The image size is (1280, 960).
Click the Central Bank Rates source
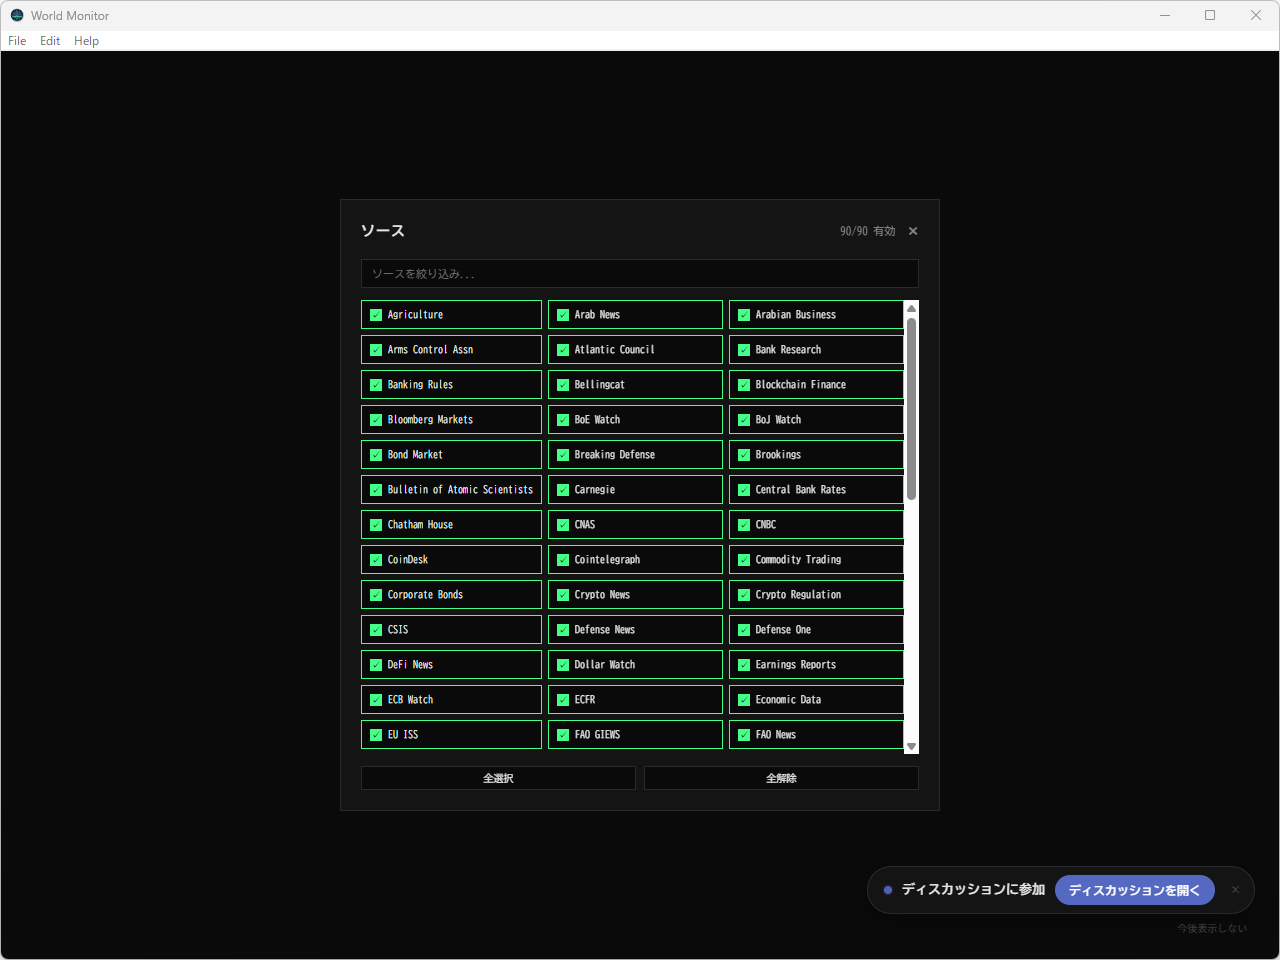[x=816, y=490]
